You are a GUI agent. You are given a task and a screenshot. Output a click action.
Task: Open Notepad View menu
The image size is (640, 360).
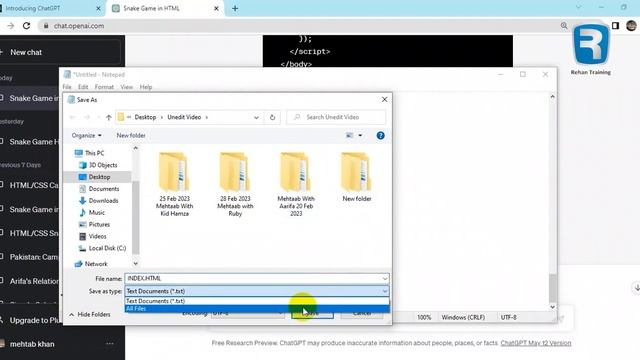coord(127,87)
